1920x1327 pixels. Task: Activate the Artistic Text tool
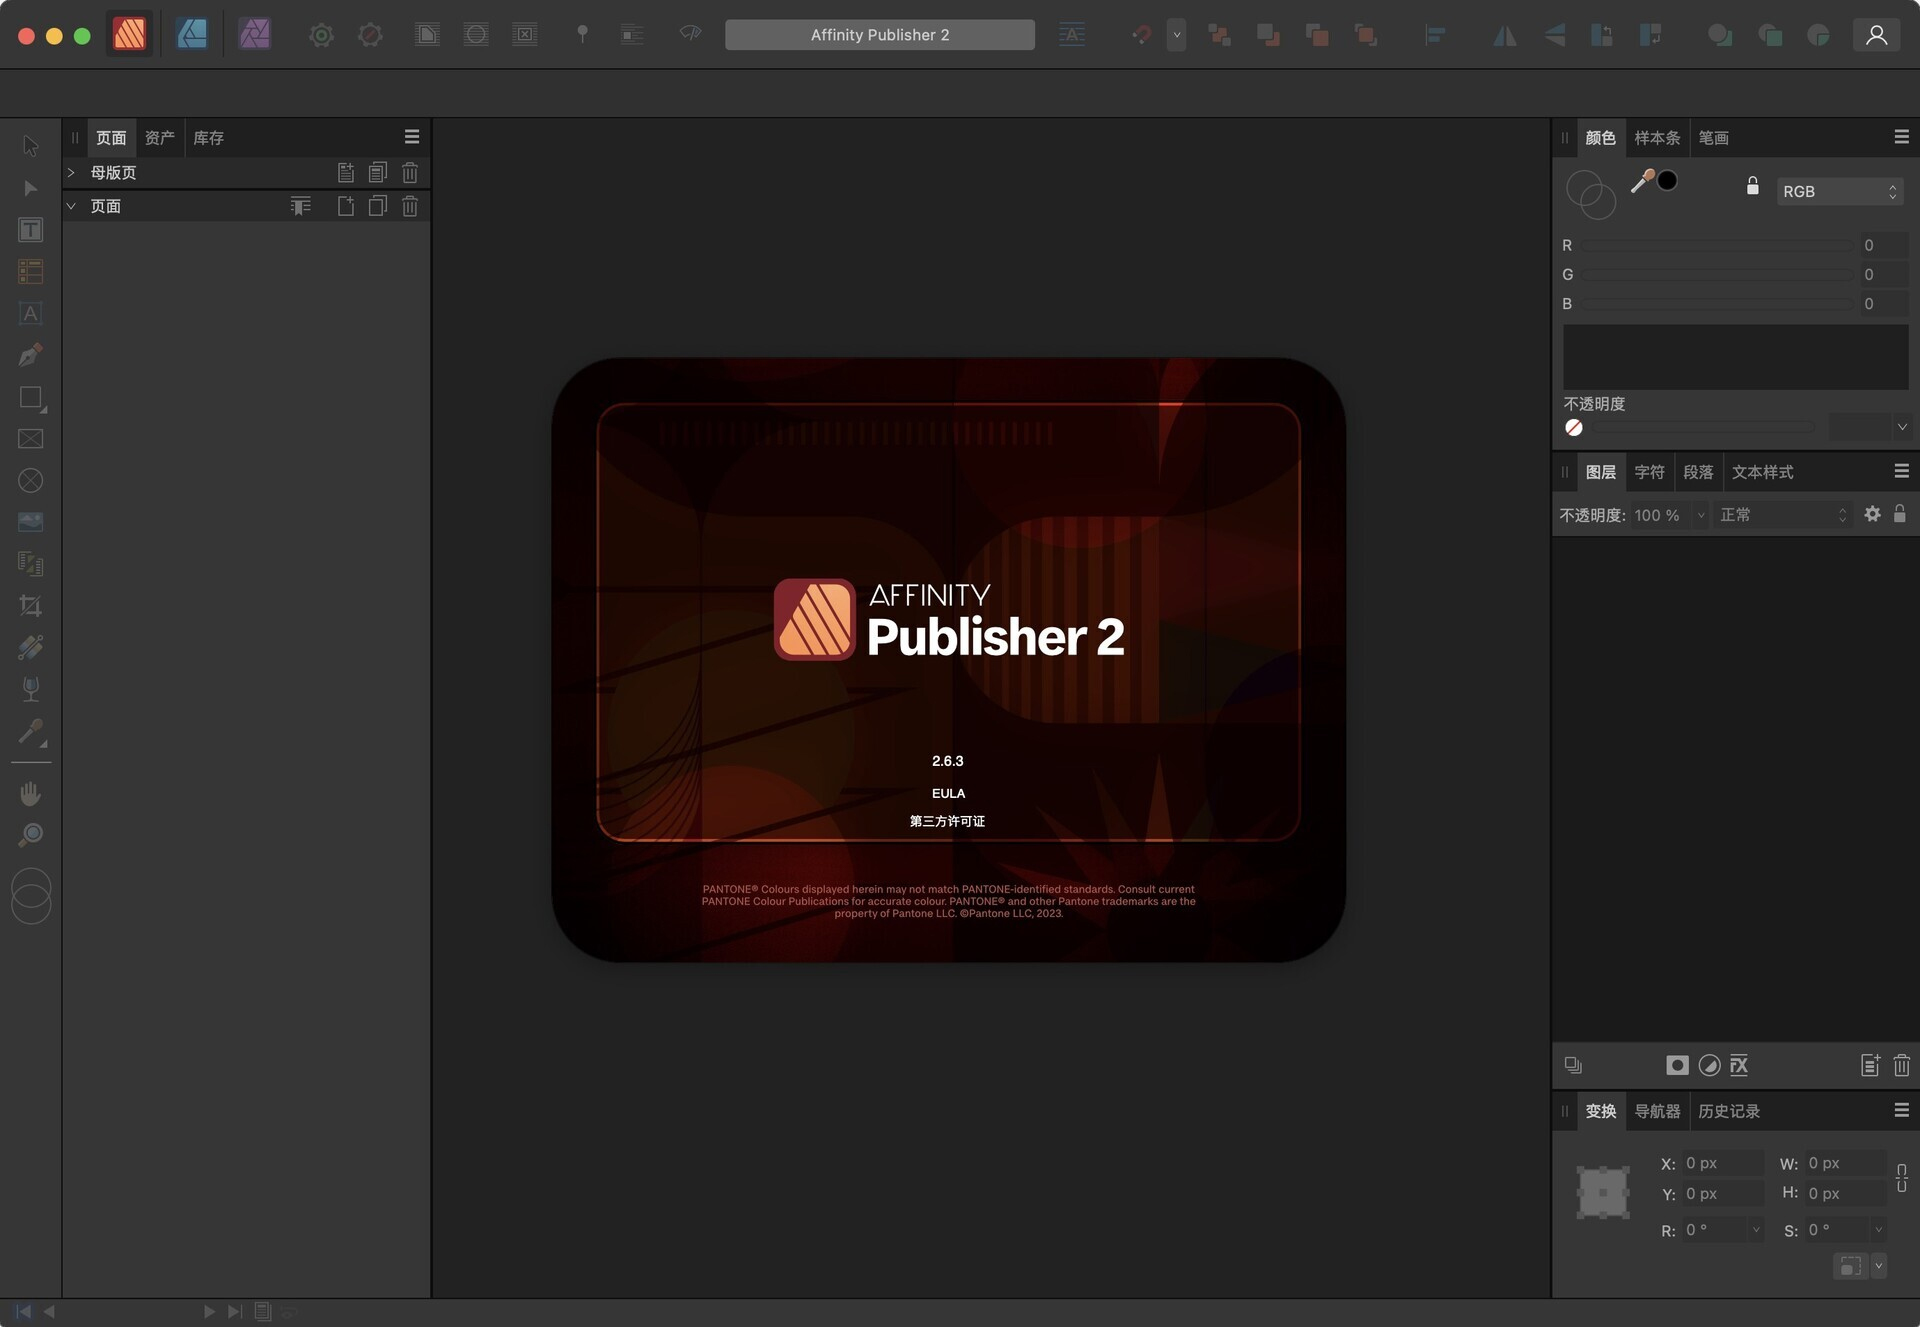tap(31, 313)
